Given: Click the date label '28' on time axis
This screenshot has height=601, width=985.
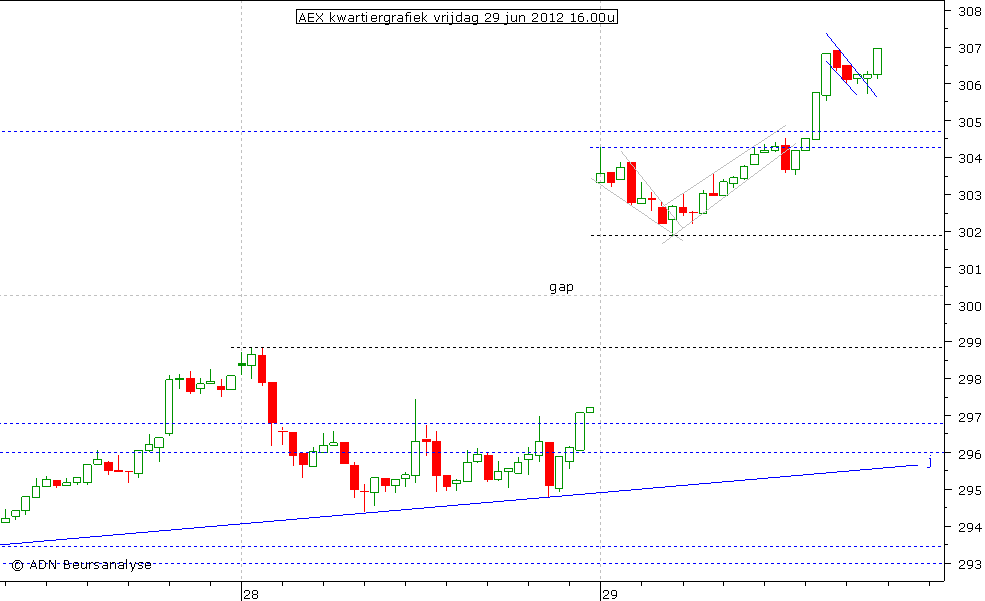Looking at the screenshot, I should click(251, 594).
